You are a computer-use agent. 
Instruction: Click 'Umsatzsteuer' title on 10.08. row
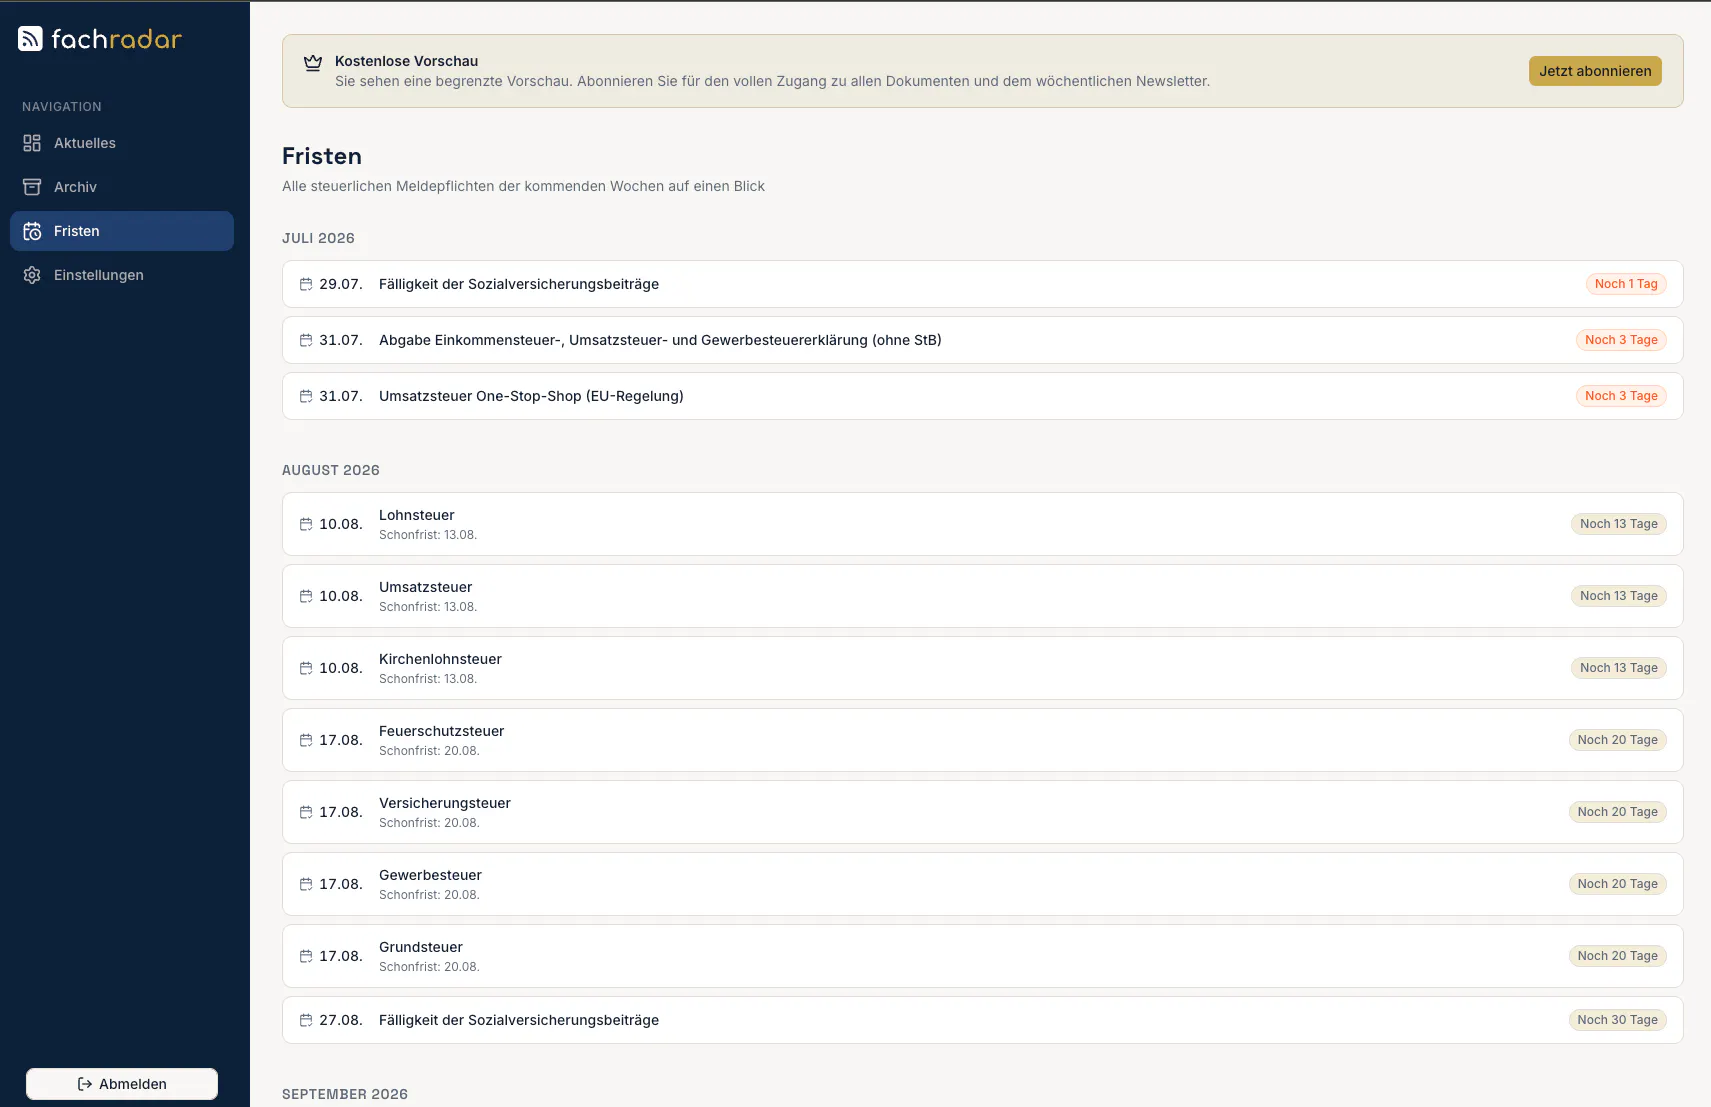[425, 587]
